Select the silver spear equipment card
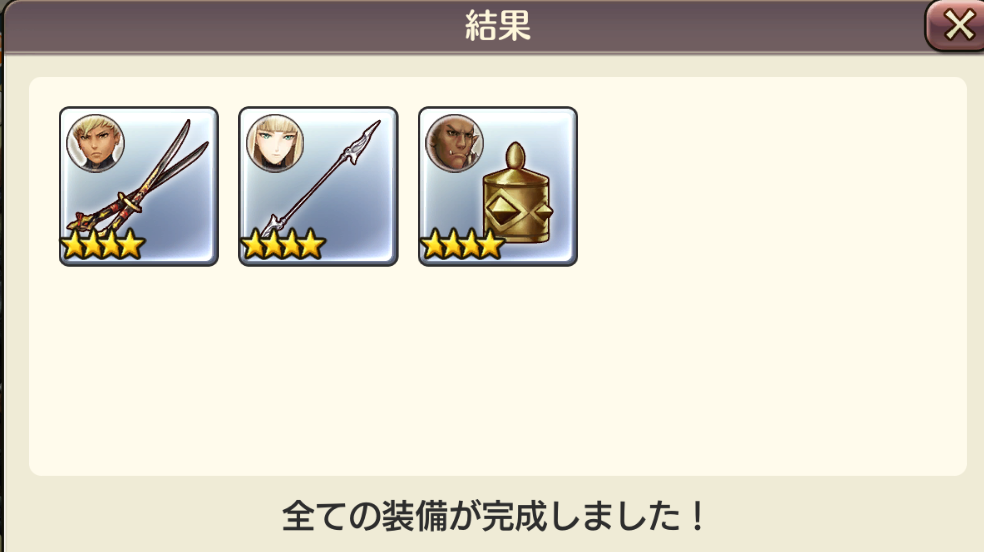This screenshot has height=552, width=984. point(318,186)
